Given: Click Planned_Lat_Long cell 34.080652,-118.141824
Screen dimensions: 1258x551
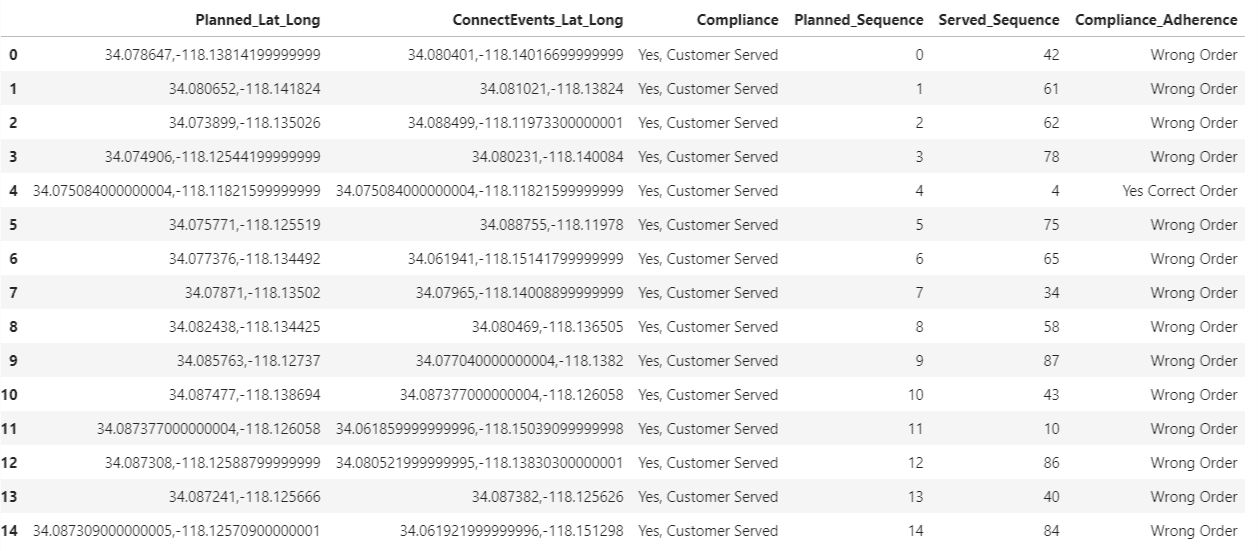Looking at the screenshot, I should pos(244,89).
